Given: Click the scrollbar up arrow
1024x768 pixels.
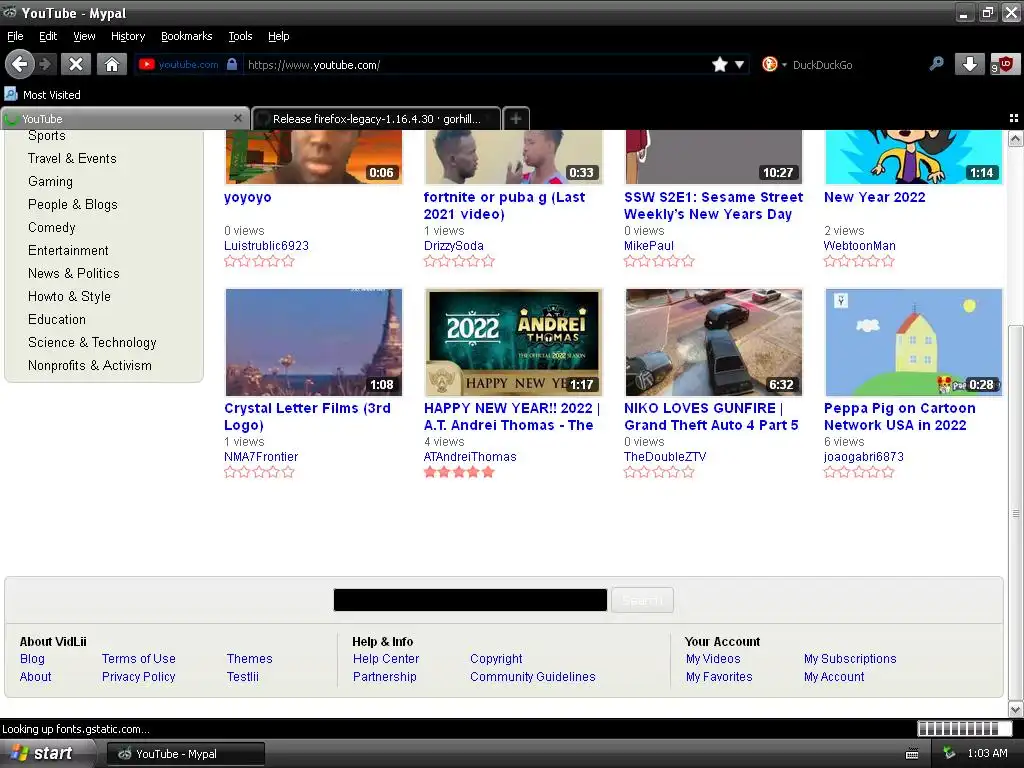Looking at the screenshot, I should [x=1015, y=138].
